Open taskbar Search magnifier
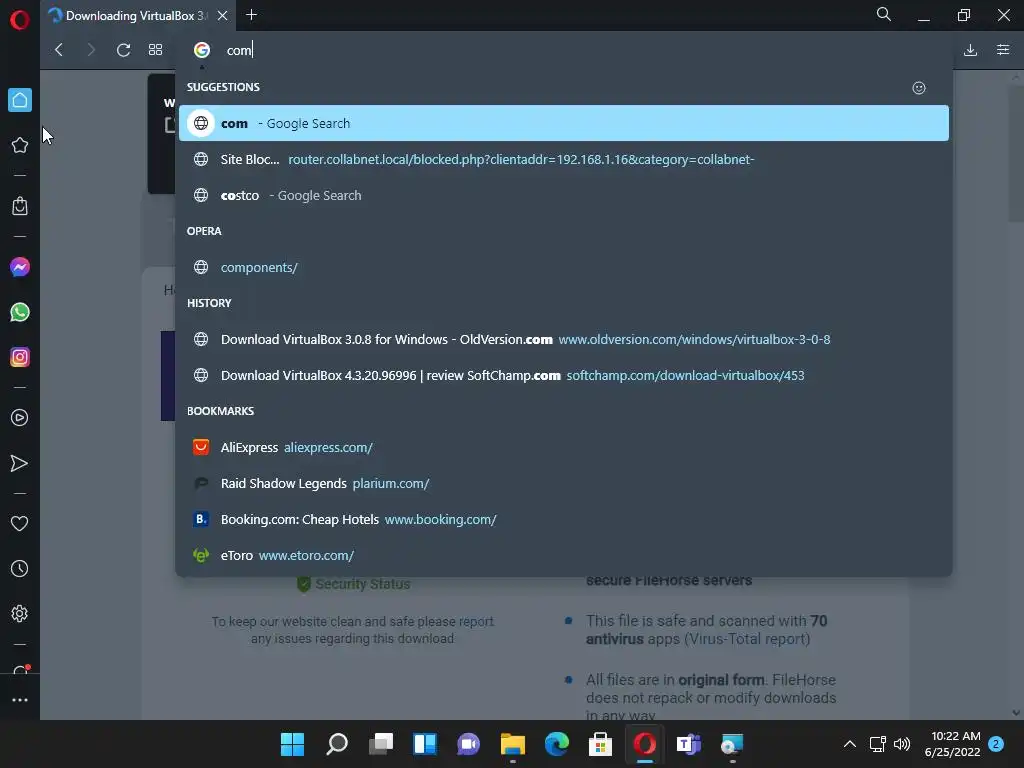Screen dimensions: 1024x768 [x=336, y=744]
